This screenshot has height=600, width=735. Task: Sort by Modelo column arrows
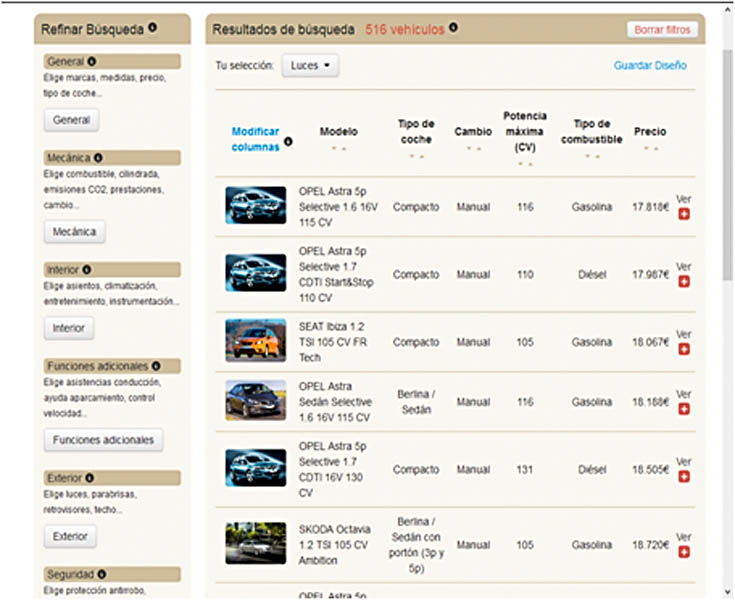point(338,148)
